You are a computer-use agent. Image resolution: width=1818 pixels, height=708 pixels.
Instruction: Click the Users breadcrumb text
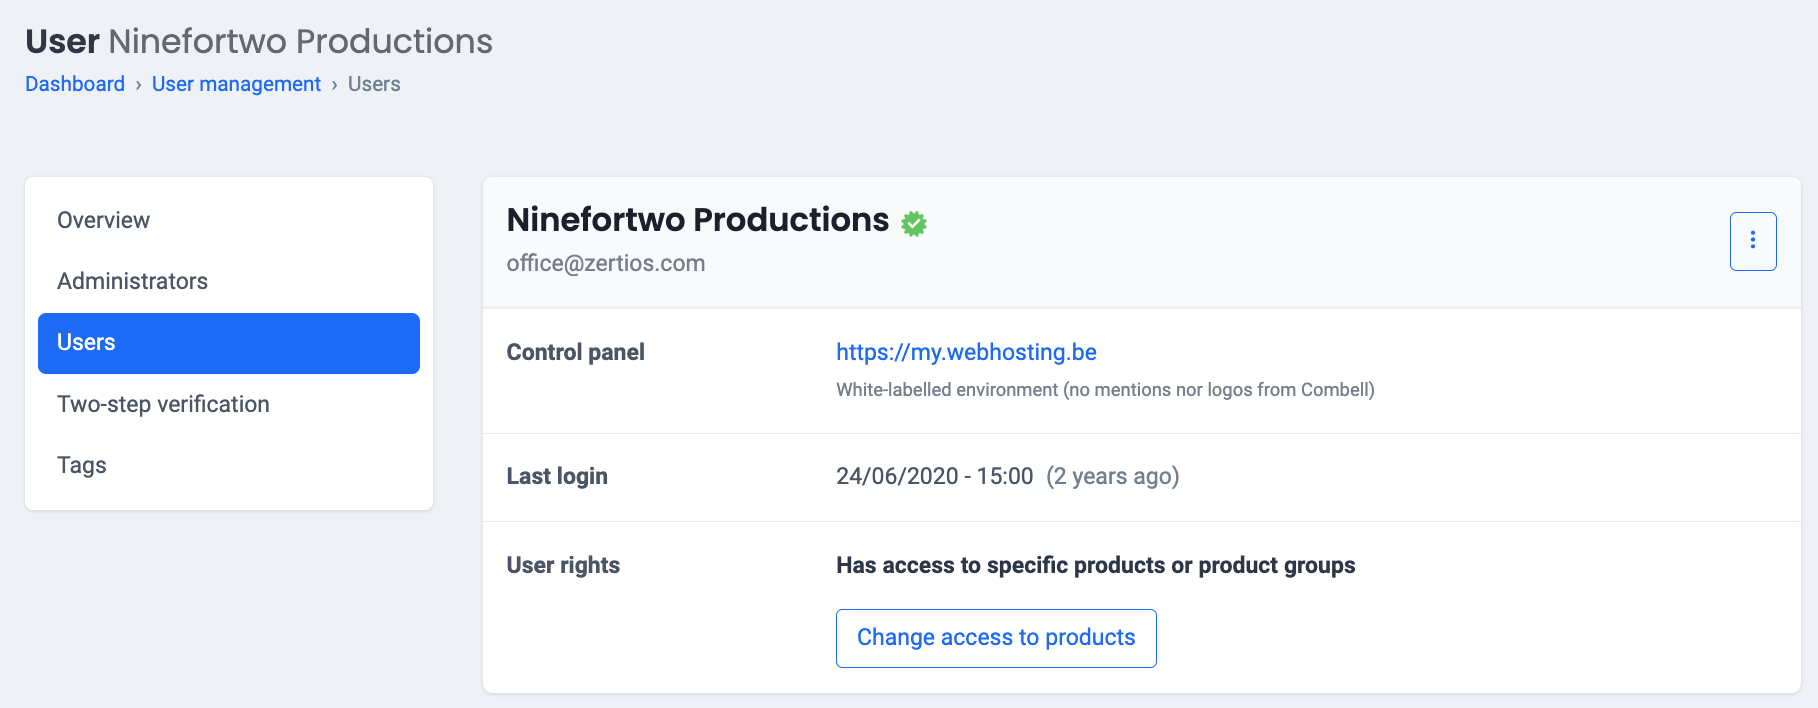[x=374, y=84]
